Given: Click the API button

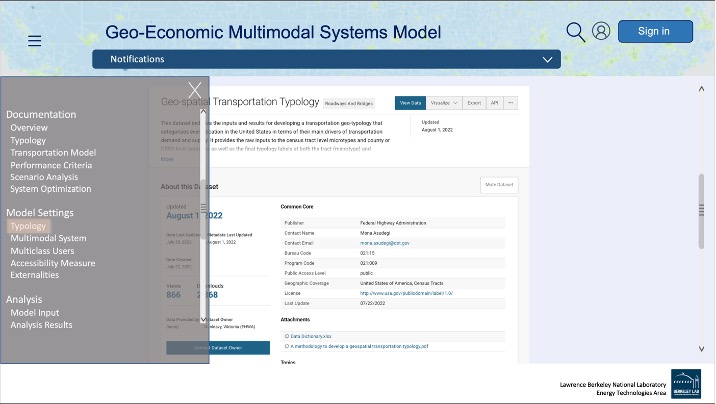Looking at the screenshot, I should tap(495, 103).
